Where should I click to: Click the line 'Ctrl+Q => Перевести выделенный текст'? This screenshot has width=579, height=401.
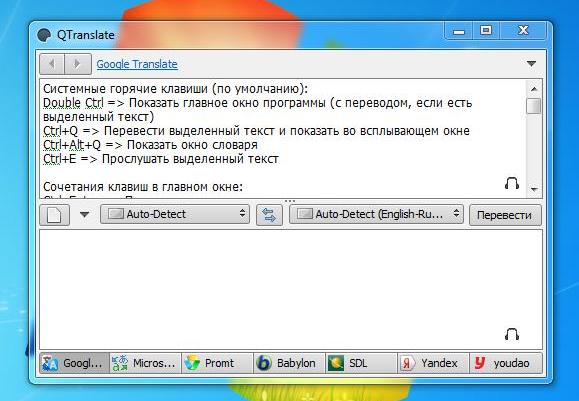[x=256, y=131]
